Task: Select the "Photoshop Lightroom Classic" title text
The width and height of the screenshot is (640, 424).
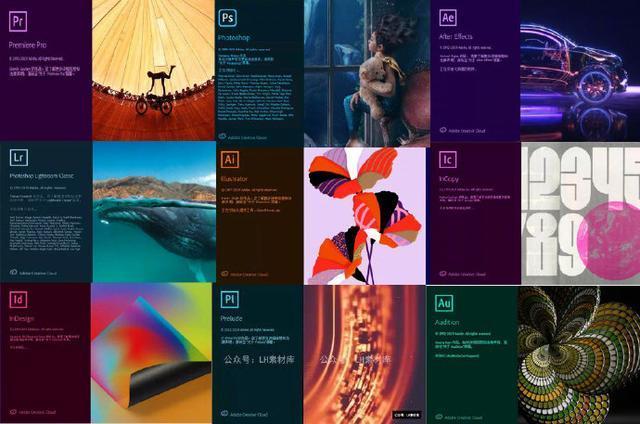Action: point(42,175)
